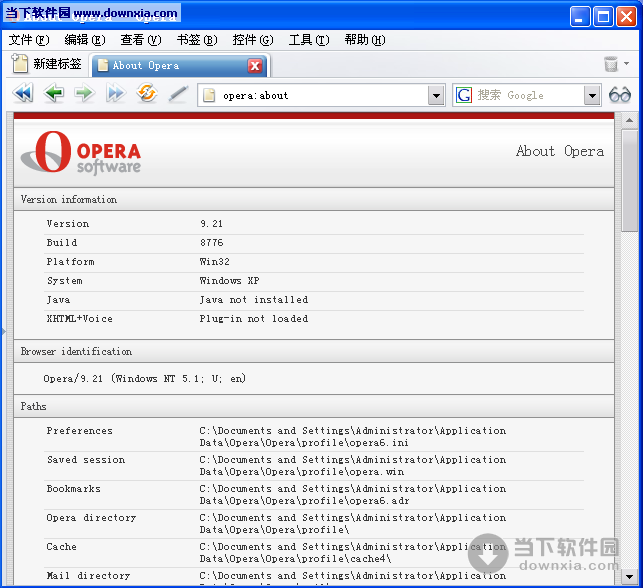The height and width of the screenshot is (588, 643).
Task: Click the Opera software logo
Action: click(x=81, y=153)
